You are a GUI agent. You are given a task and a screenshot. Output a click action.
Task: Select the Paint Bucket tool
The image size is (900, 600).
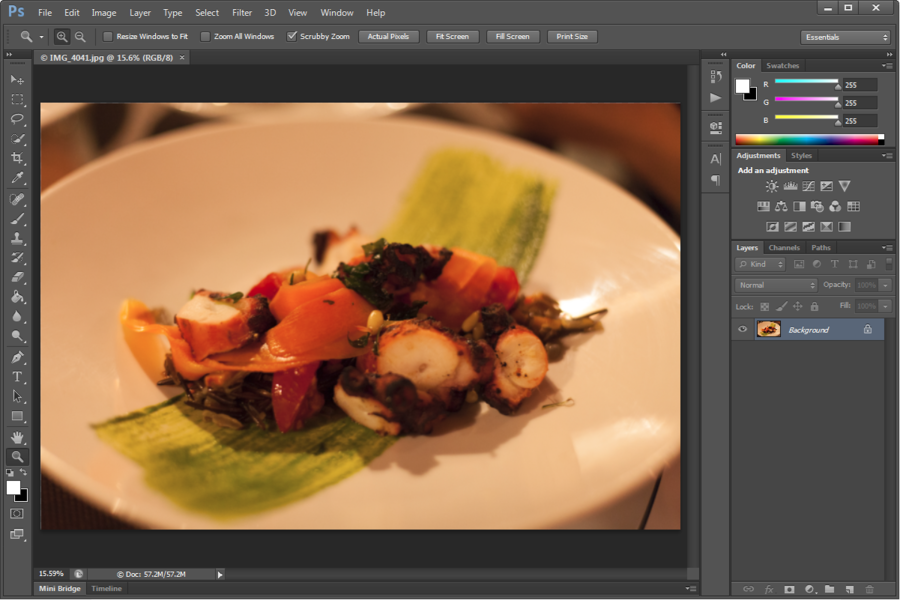point(17,297)
